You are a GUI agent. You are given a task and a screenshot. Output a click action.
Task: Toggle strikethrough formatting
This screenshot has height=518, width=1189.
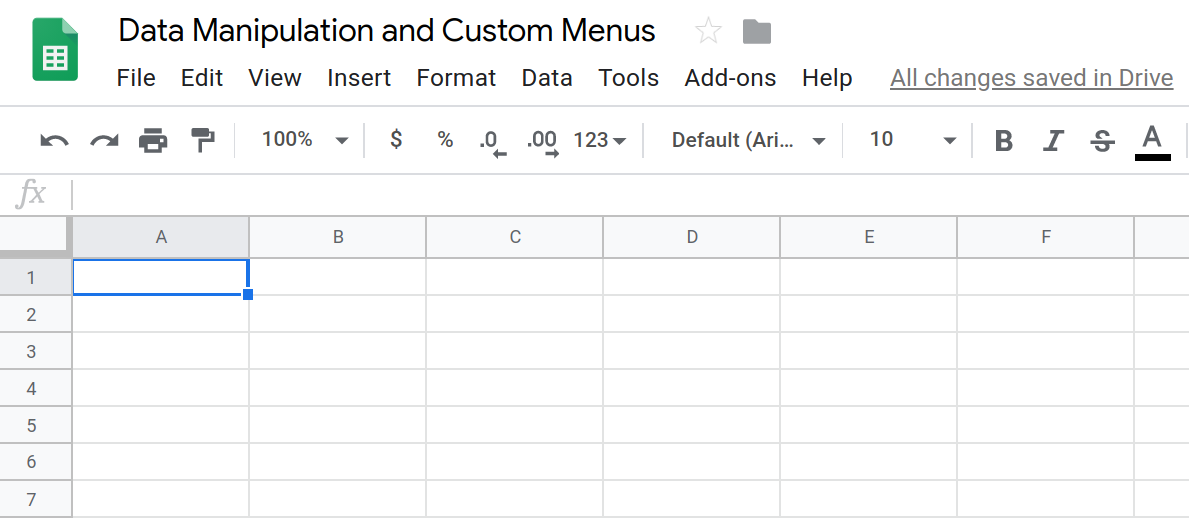1103,141
